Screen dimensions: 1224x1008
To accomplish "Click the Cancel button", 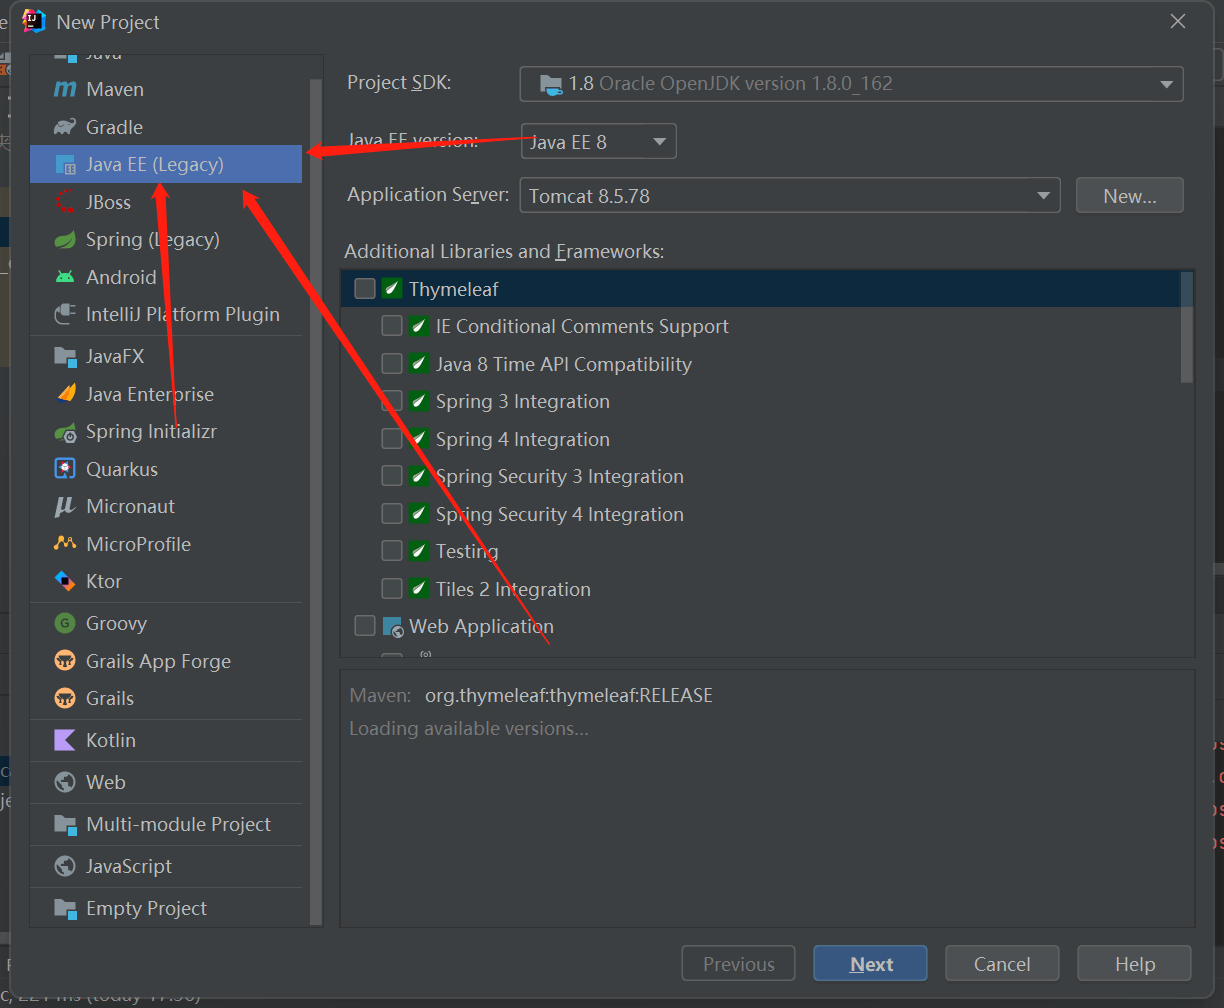I will [x=1002, y=964].
